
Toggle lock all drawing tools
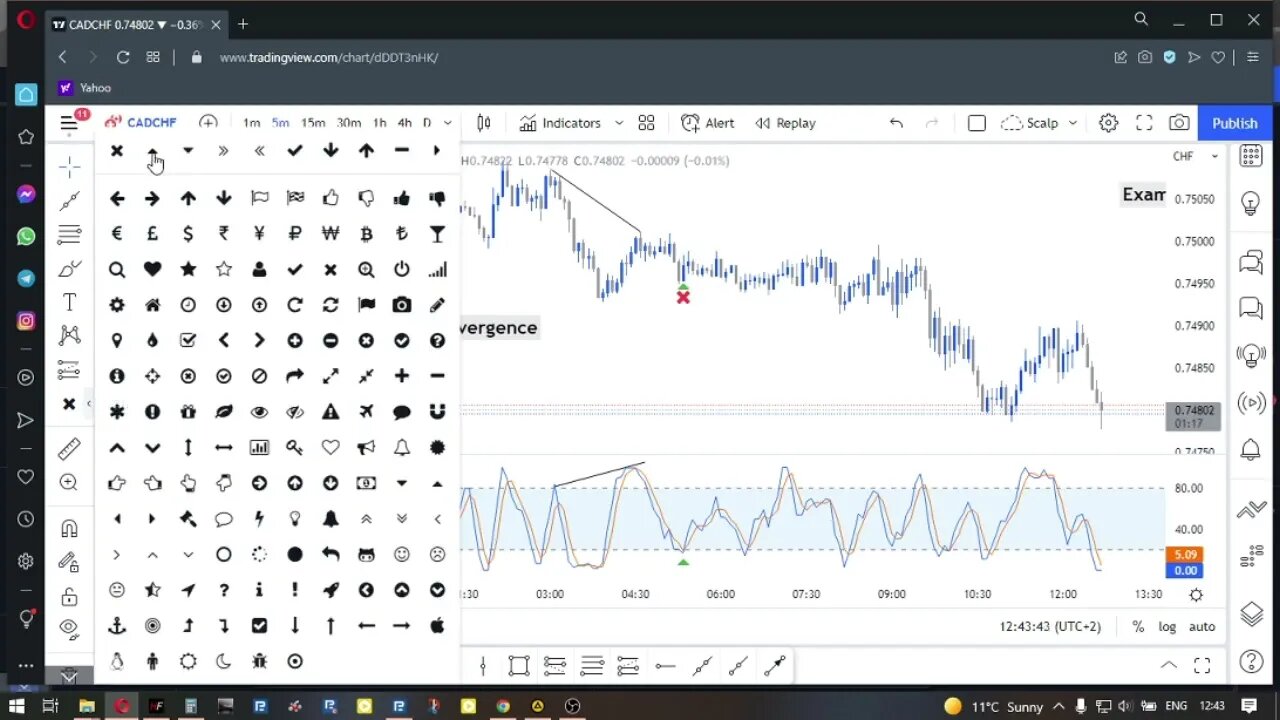point(69,597)
